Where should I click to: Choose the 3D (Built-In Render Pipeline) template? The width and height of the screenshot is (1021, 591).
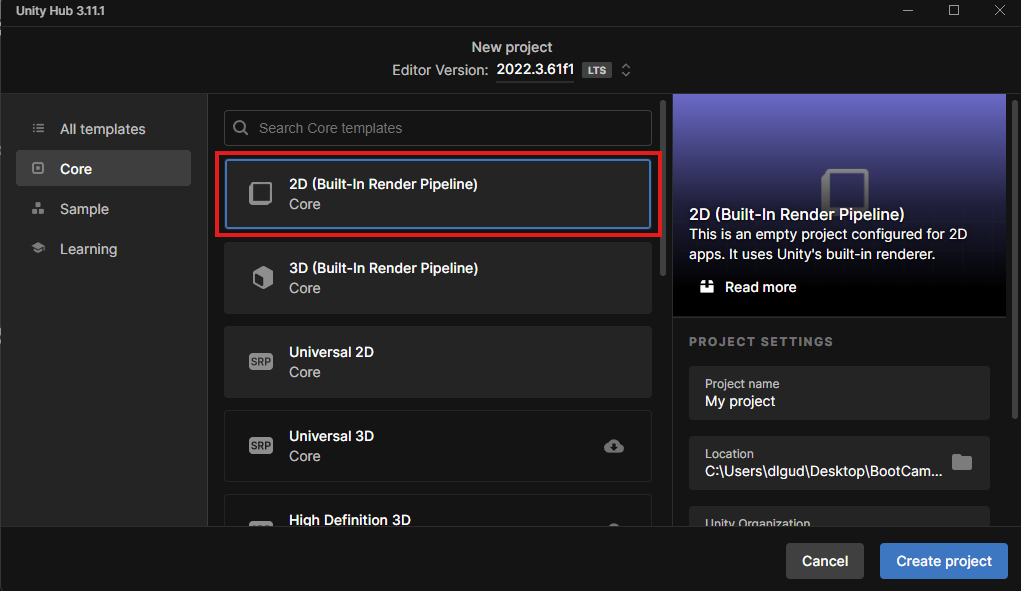click(438, 278)
